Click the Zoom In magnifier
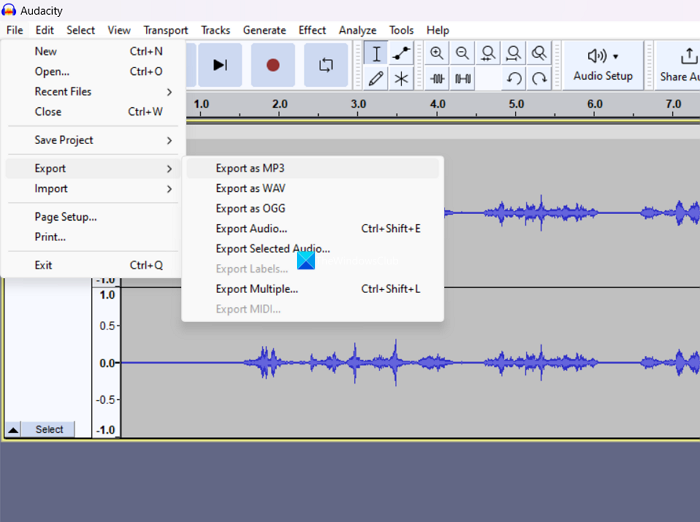Screen dimensions: 700x522 click(x=437, y=54)
